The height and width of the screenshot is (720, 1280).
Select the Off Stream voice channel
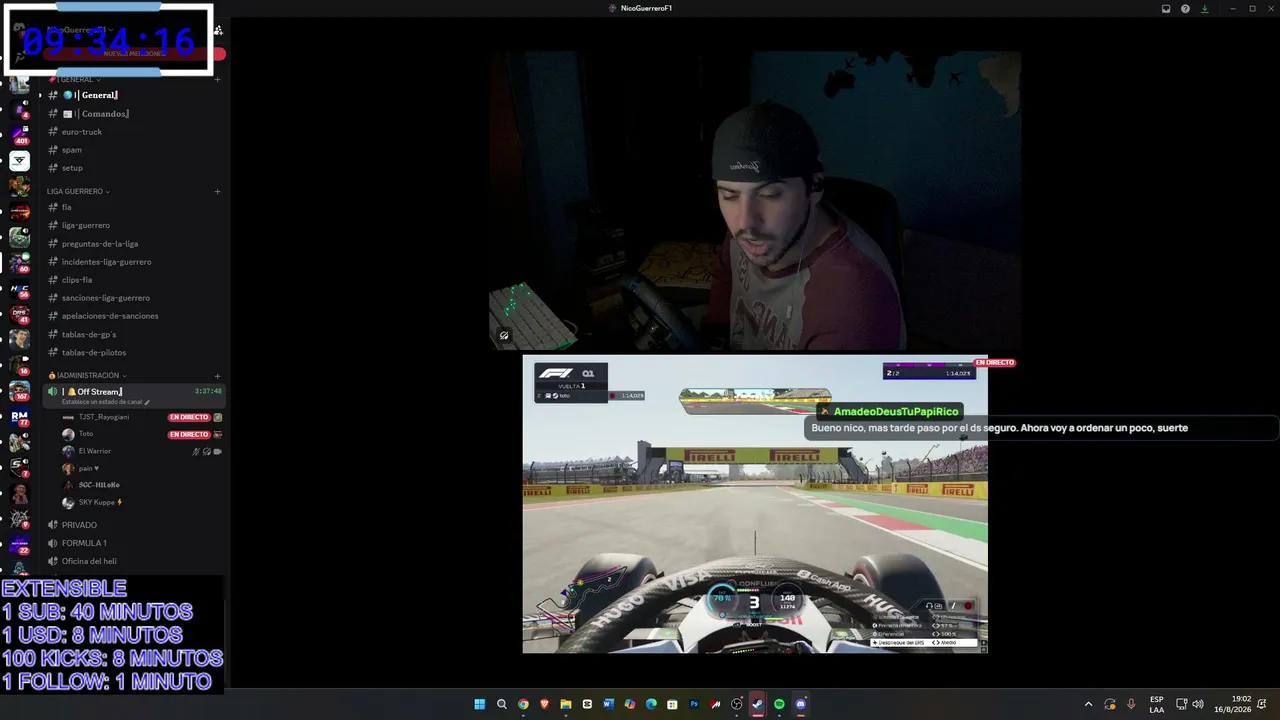pyautogui.click(x=133, y=395)
